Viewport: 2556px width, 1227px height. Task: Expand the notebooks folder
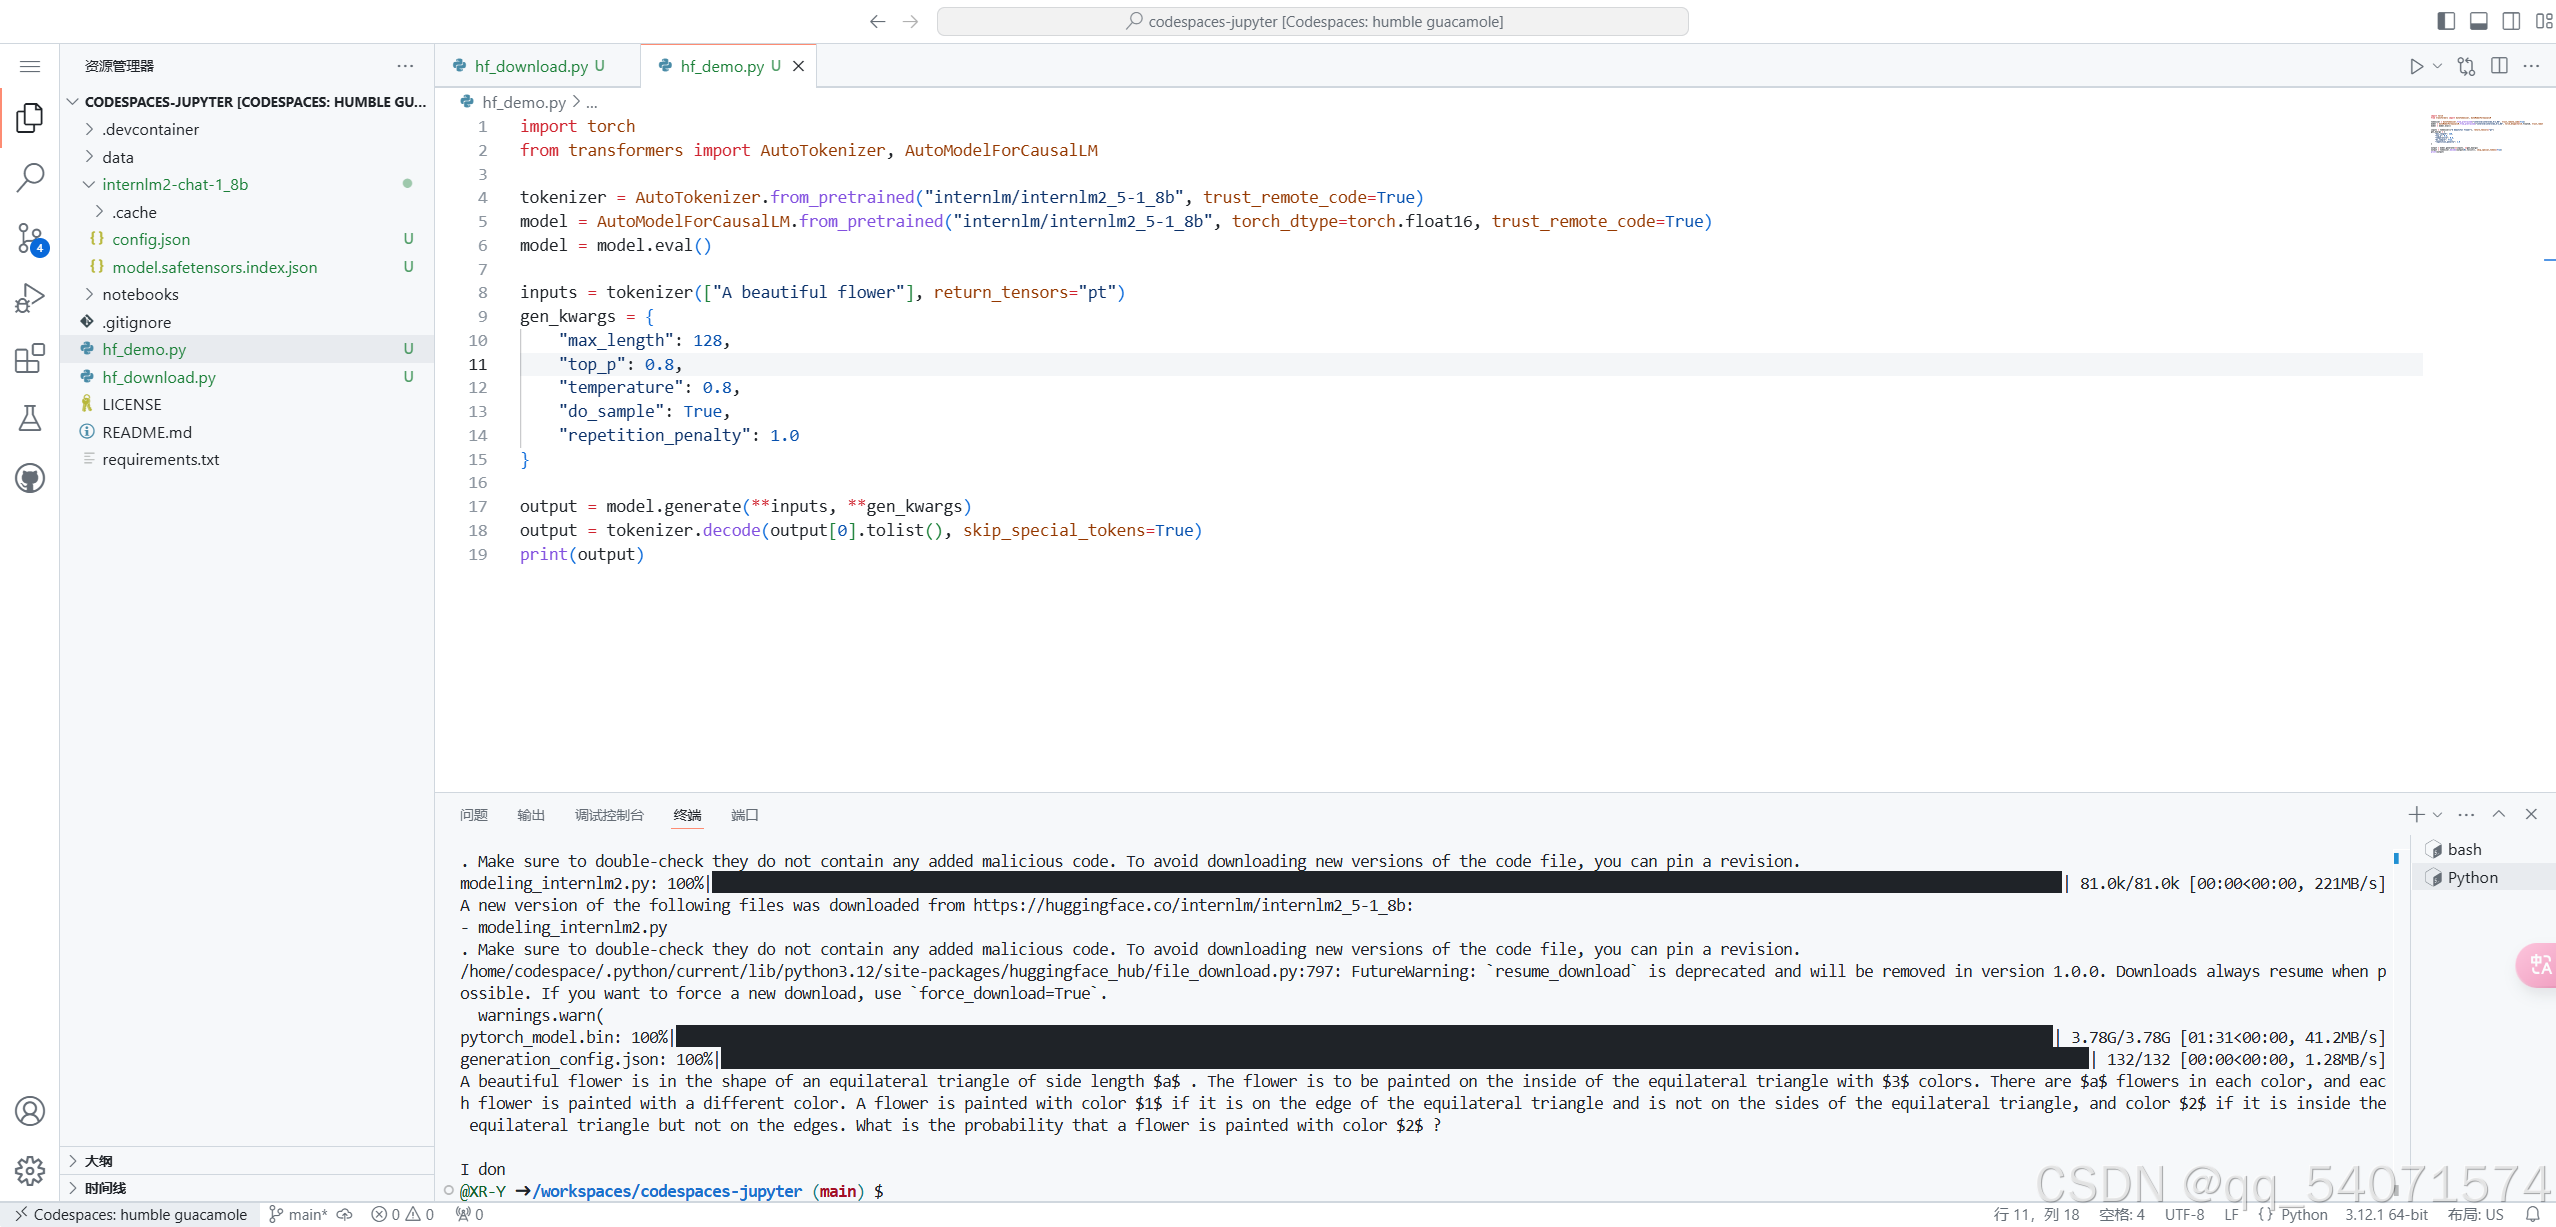tap(140, 294)
